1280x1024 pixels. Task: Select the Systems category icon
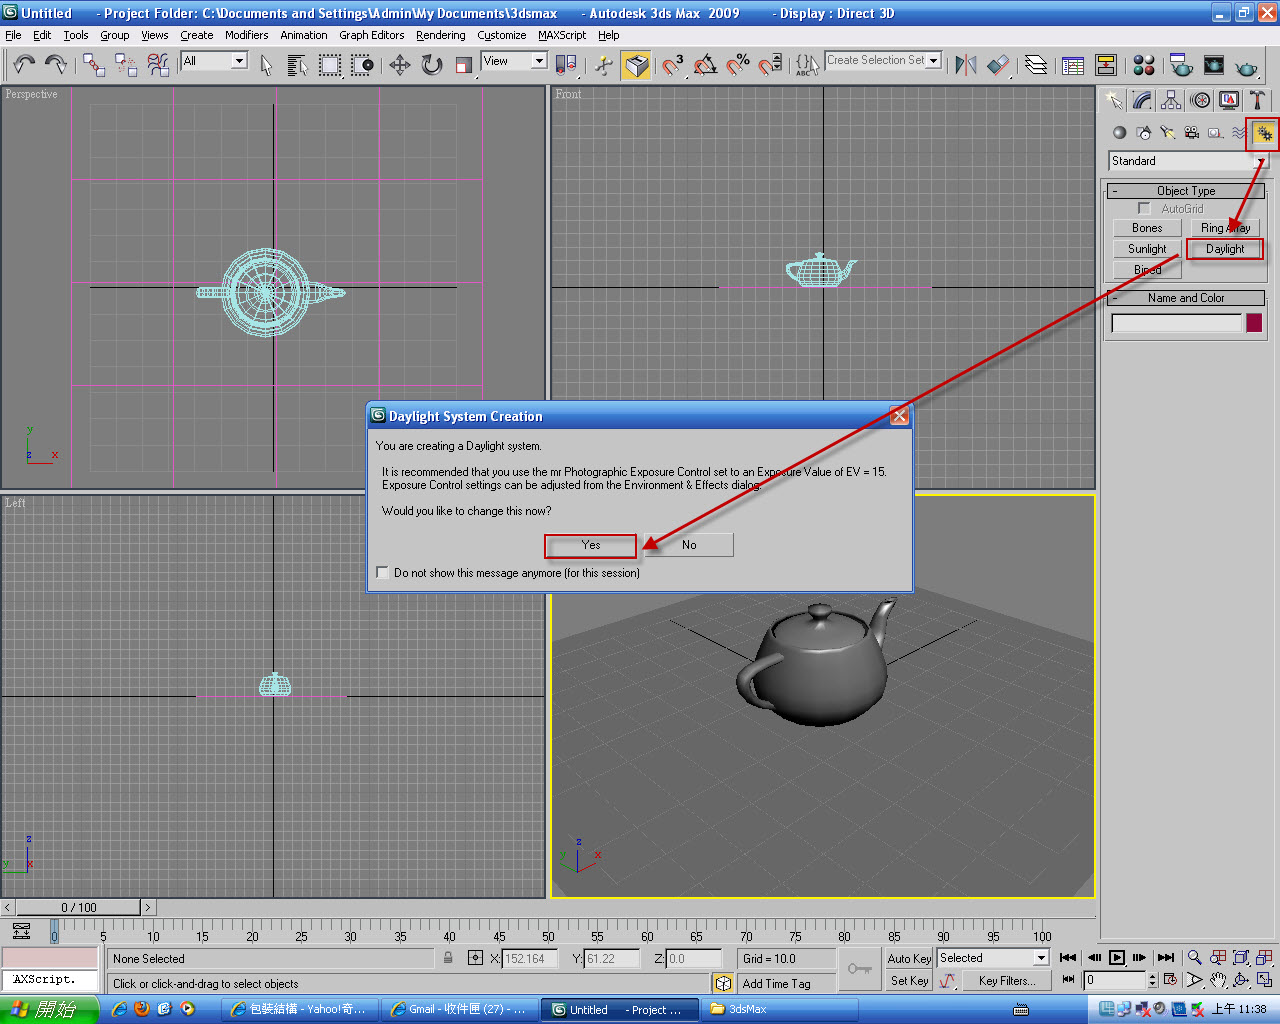[1264, 132]
